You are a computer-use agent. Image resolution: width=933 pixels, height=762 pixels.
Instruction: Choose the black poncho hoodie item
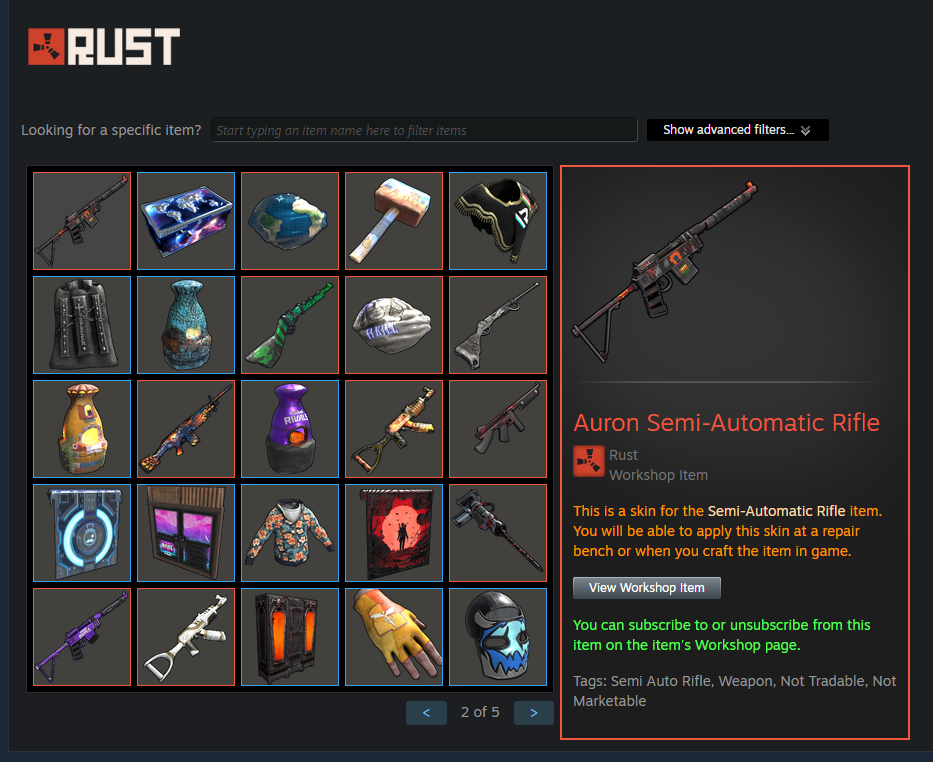[498, 221]
